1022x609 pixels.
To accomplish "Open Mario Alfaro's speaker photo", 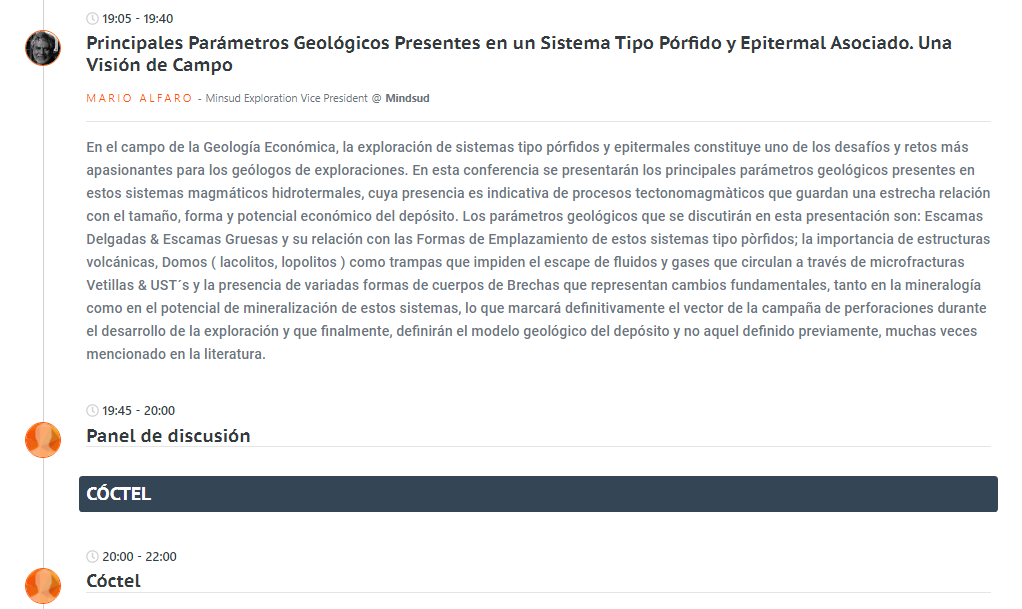I will coord(43,48).
